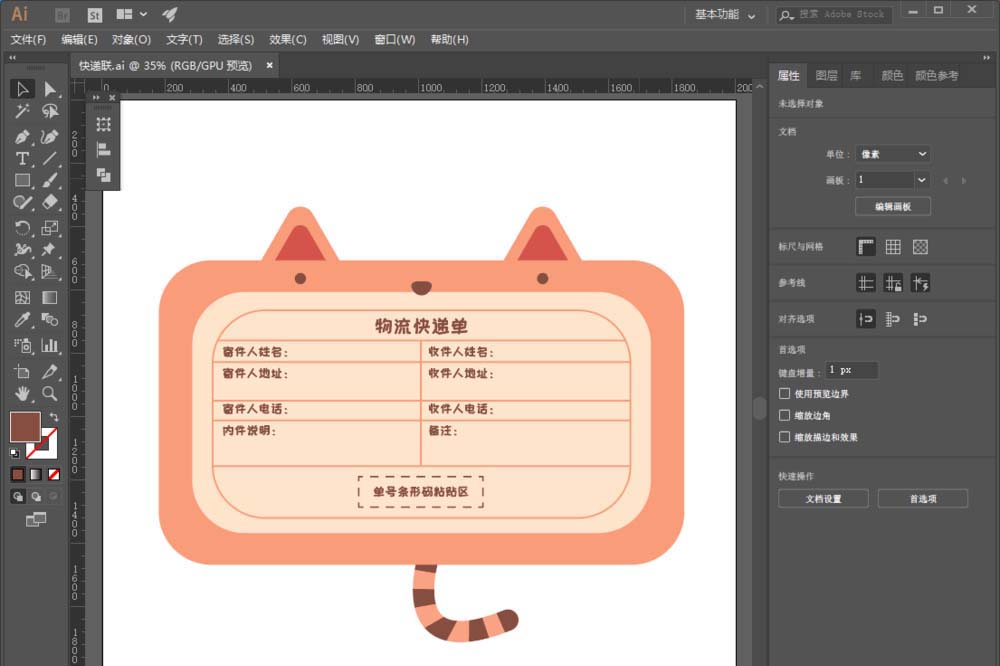1000x666 pixels.
Task: Click the 首选项 button
Action: (x=923, y=499)
